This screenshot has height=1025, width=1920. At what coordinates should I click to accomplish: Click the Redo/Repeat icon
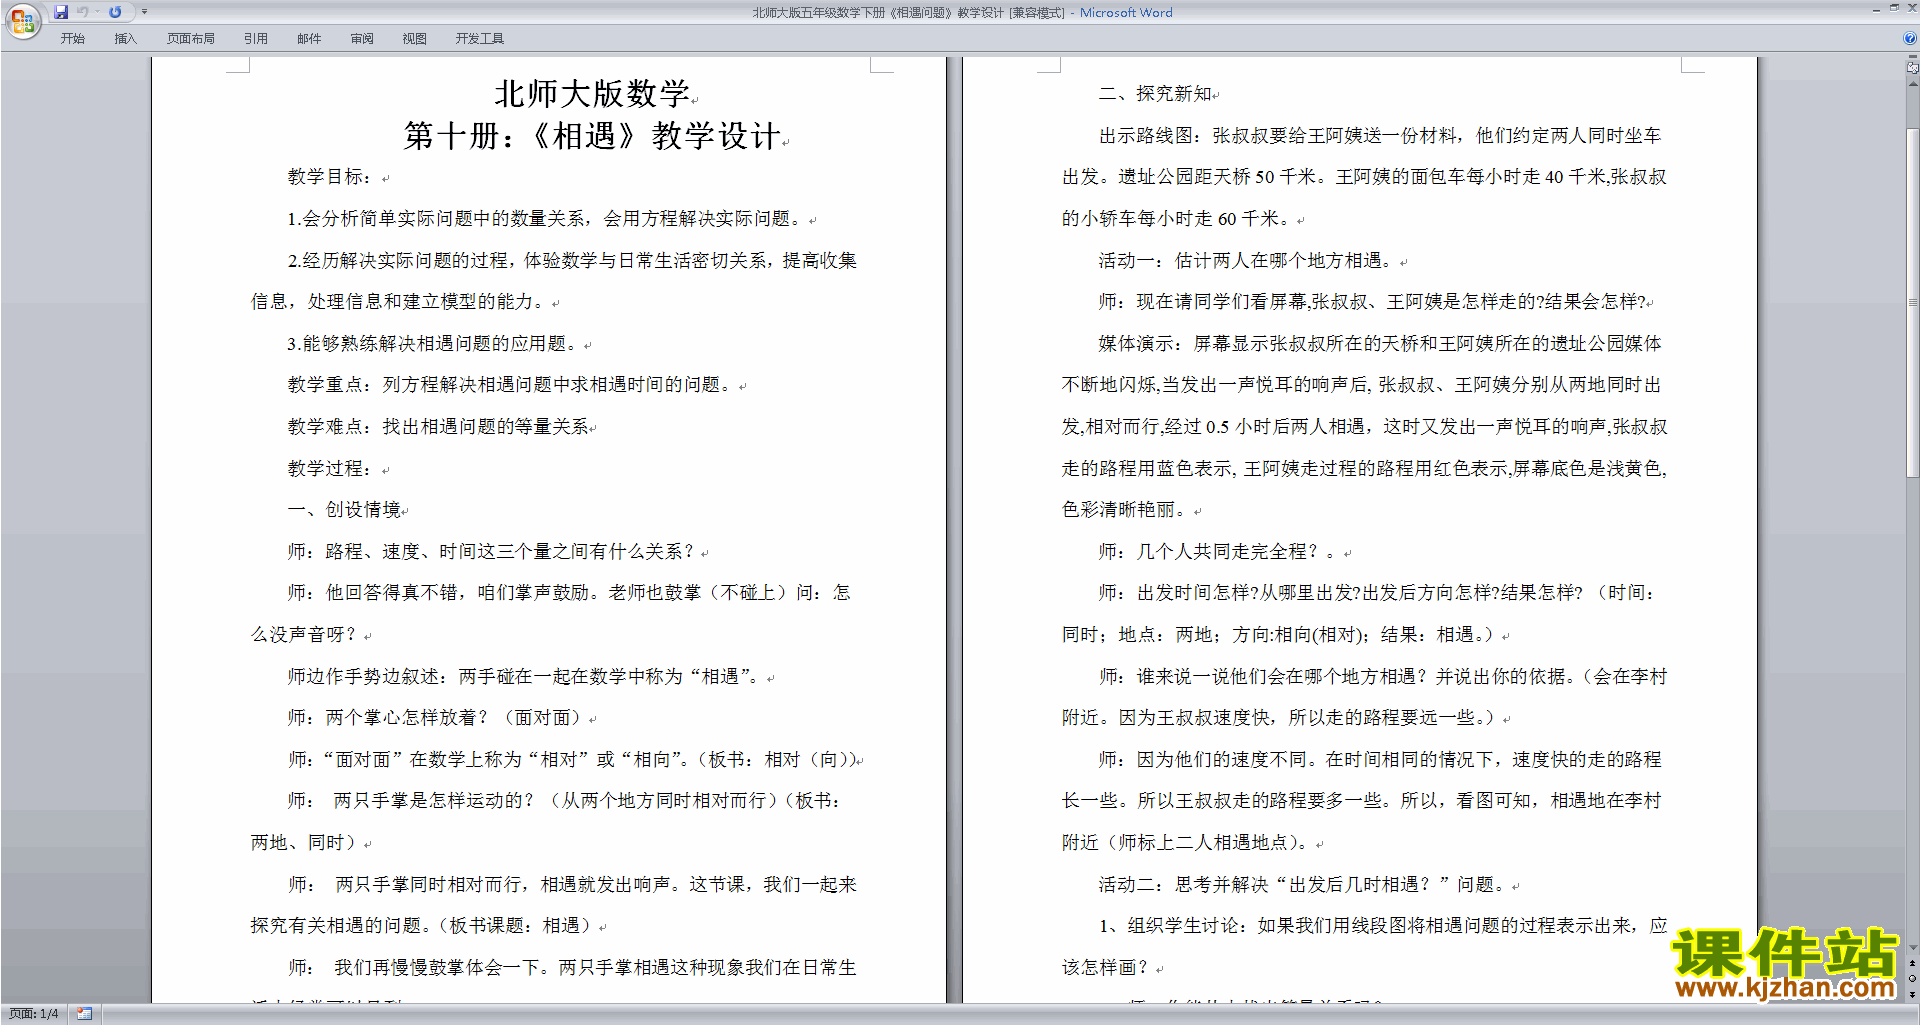point(115,12)
